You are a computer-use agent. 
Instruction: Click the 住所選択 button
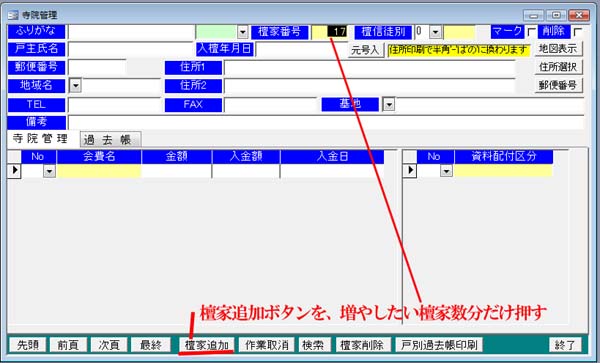558,67
